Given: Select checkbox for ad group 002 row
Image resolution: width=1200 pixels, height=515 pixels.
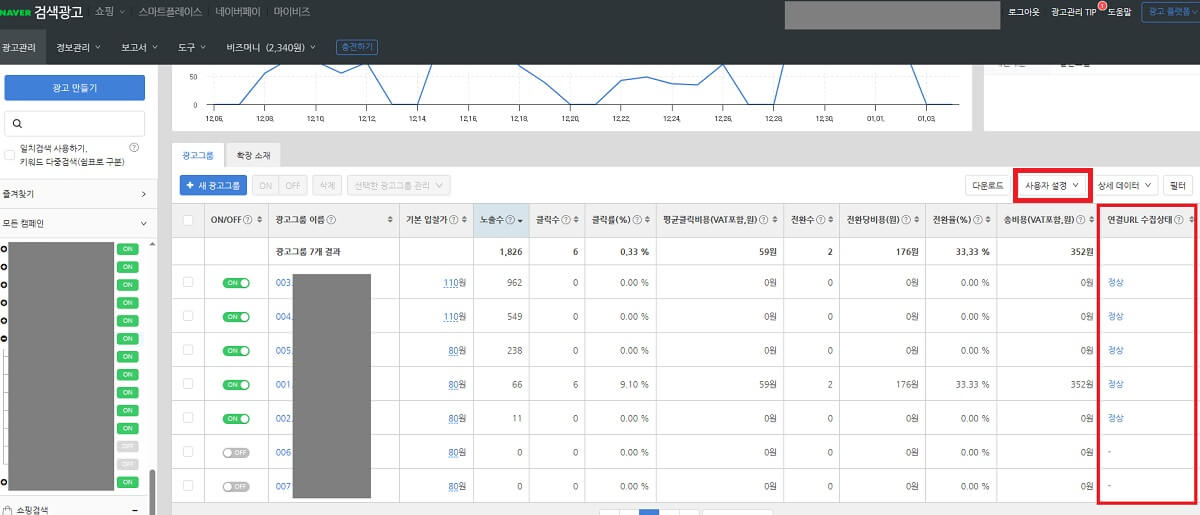Looking at the screenshot, I should click(188, 418).
